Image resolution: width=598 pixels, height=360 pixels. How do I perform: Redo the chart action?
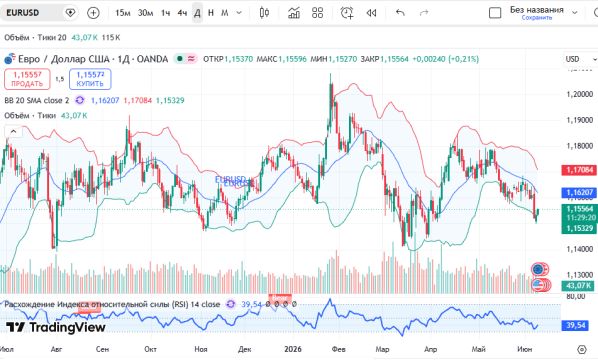(x=424, y=13)
